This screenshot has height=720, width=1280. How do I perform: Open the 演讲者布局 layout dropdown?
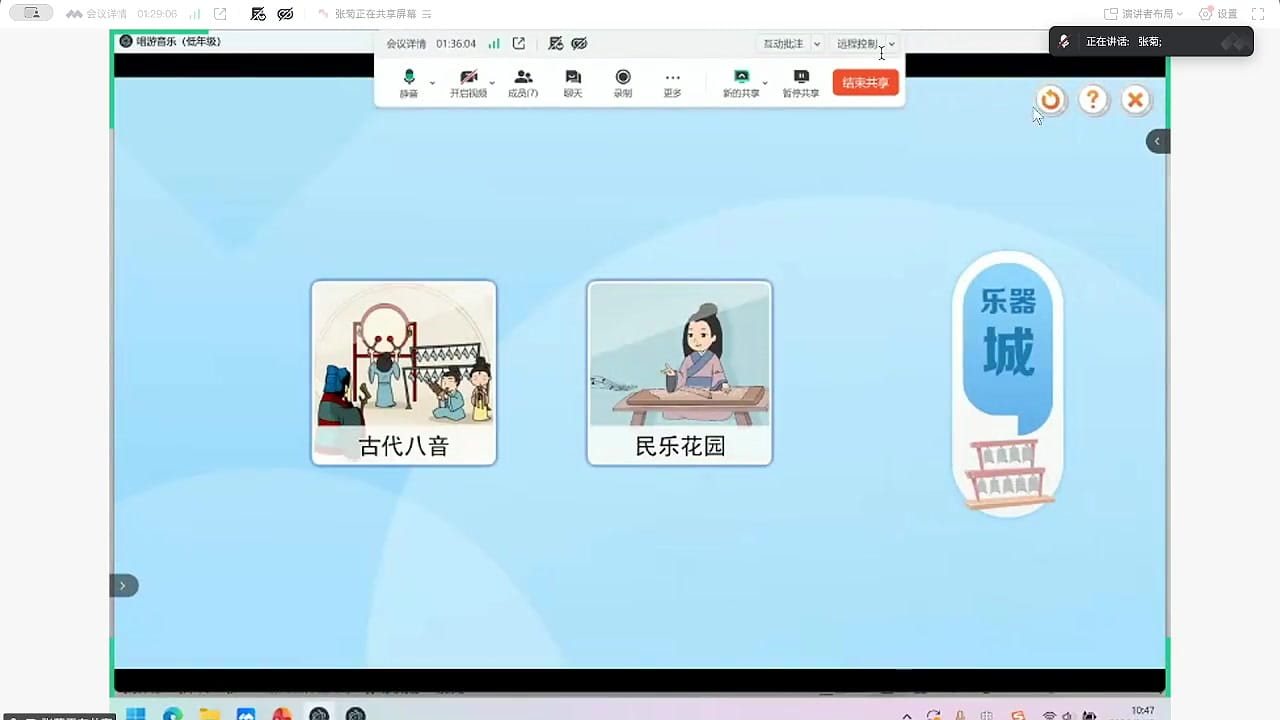tap(1143, 14)
